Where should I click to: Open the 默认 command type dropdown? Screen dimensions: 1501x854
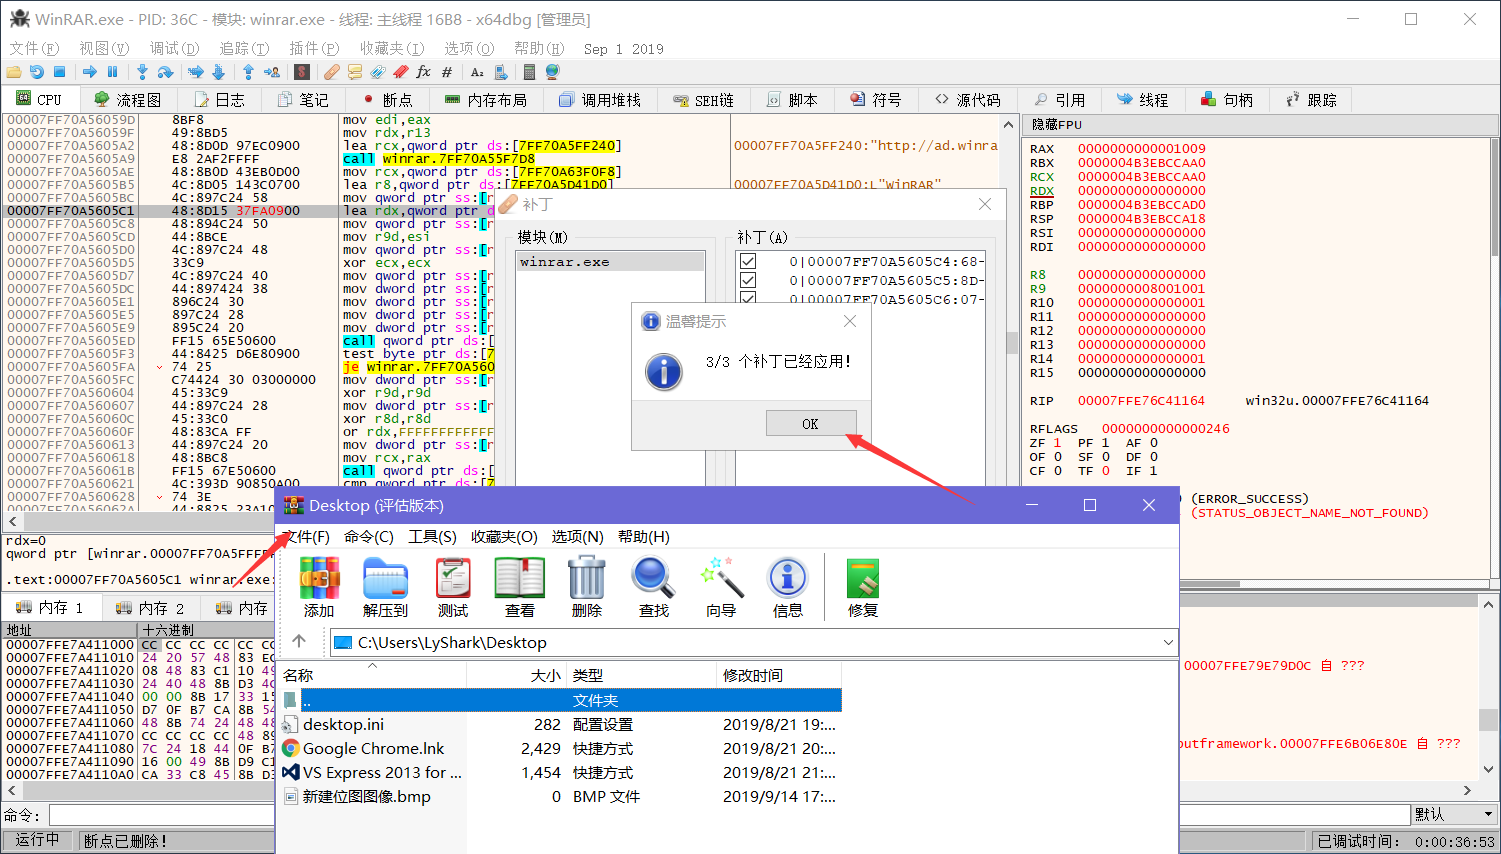tap(1454, 814)
